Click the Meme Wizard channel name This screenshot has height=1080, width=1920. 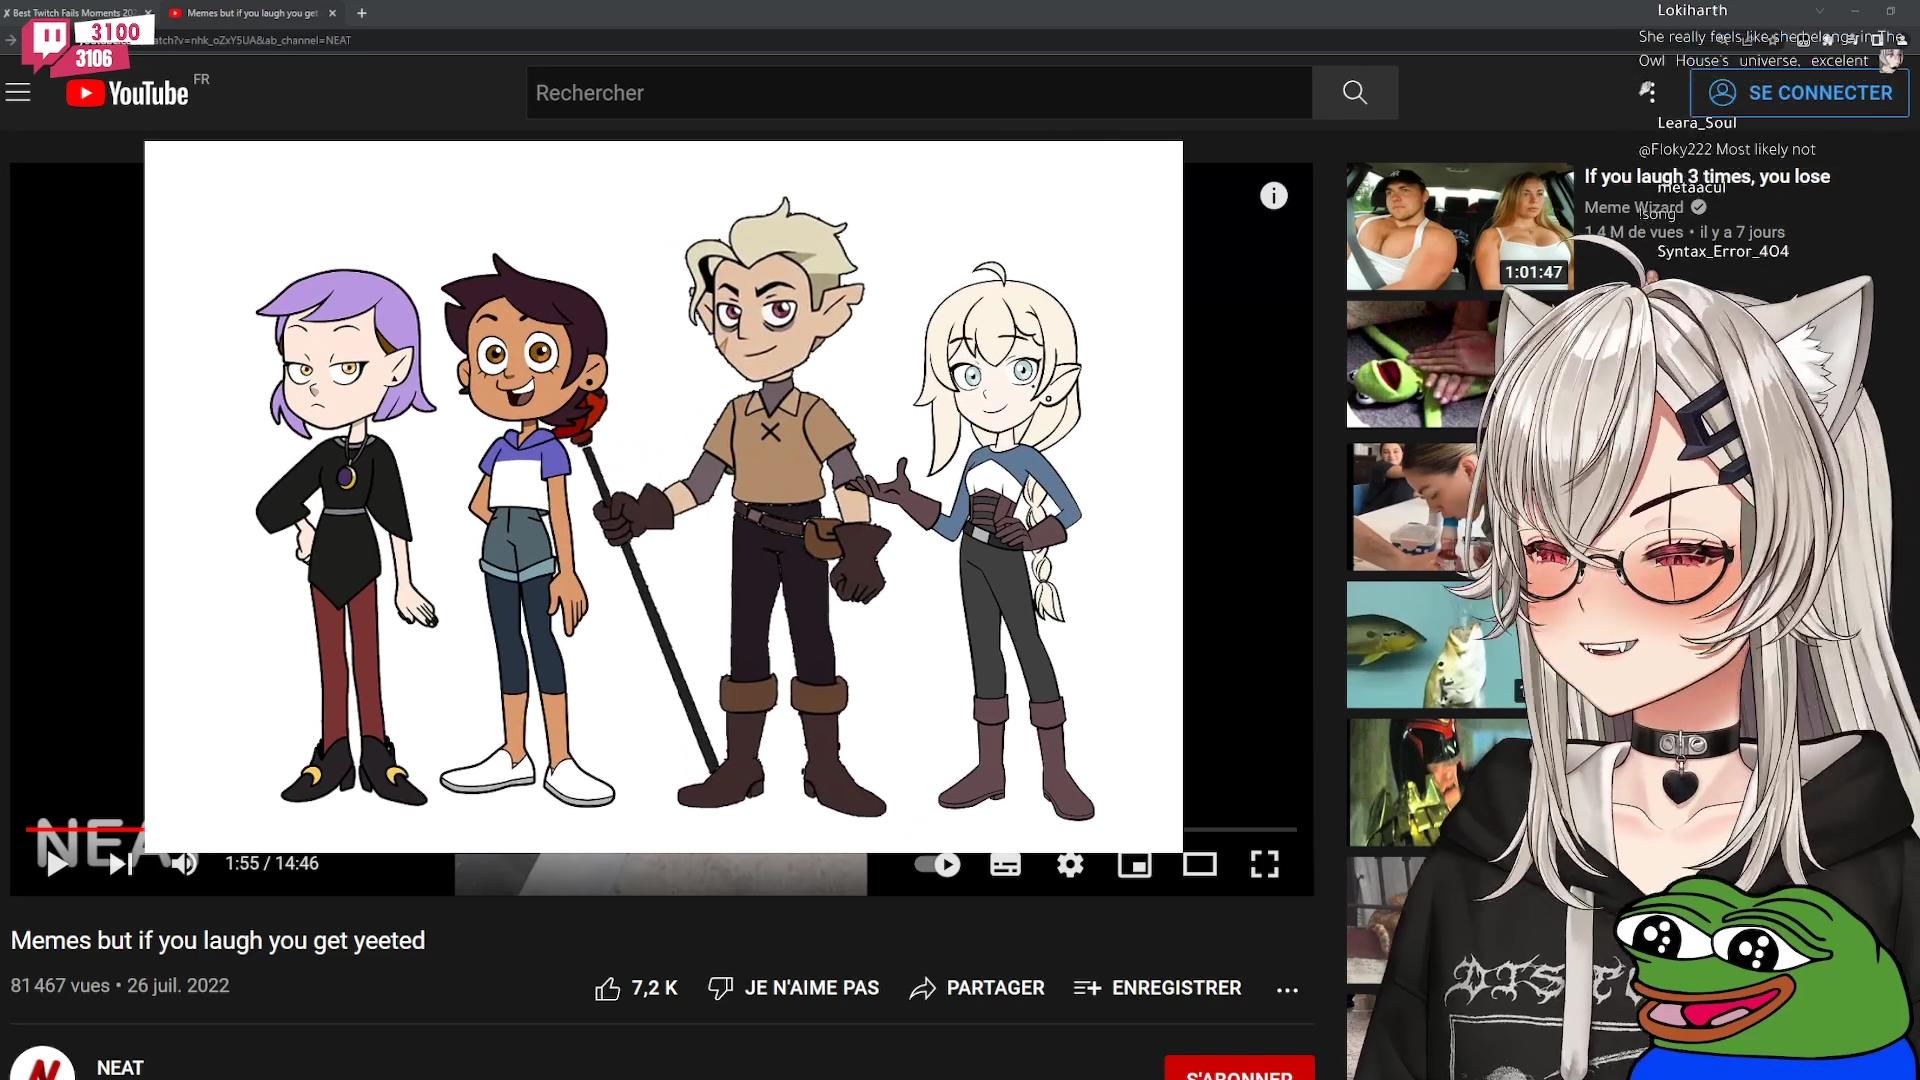[x=1634, y=207]
